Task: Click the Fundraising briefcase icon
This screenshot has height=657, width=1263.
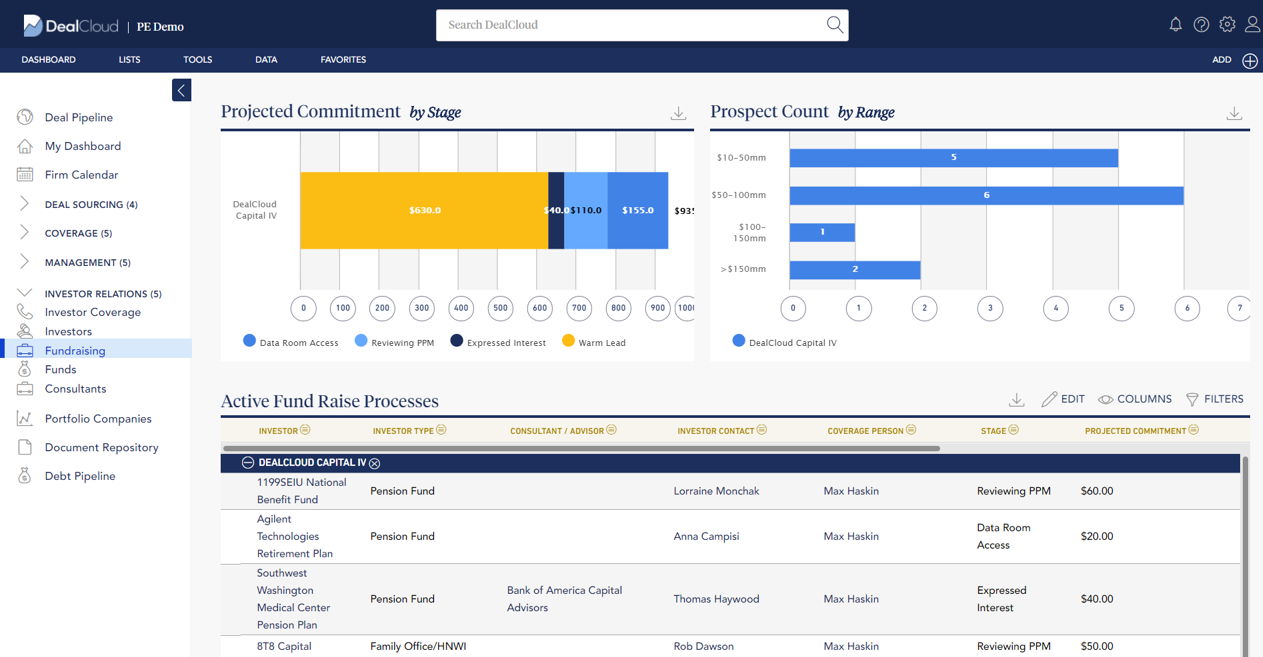Action: click(25, 350)
